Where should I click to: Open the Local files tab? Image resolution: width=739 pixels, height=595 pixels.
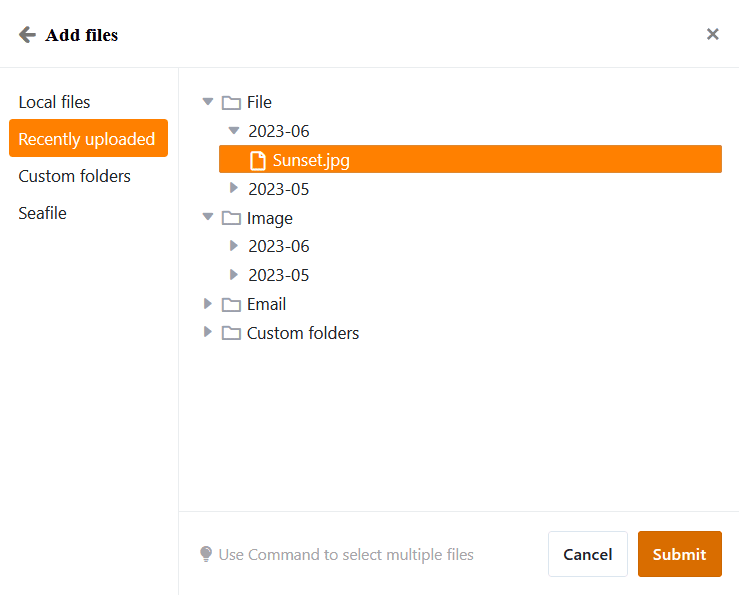[x=54, y=102]
